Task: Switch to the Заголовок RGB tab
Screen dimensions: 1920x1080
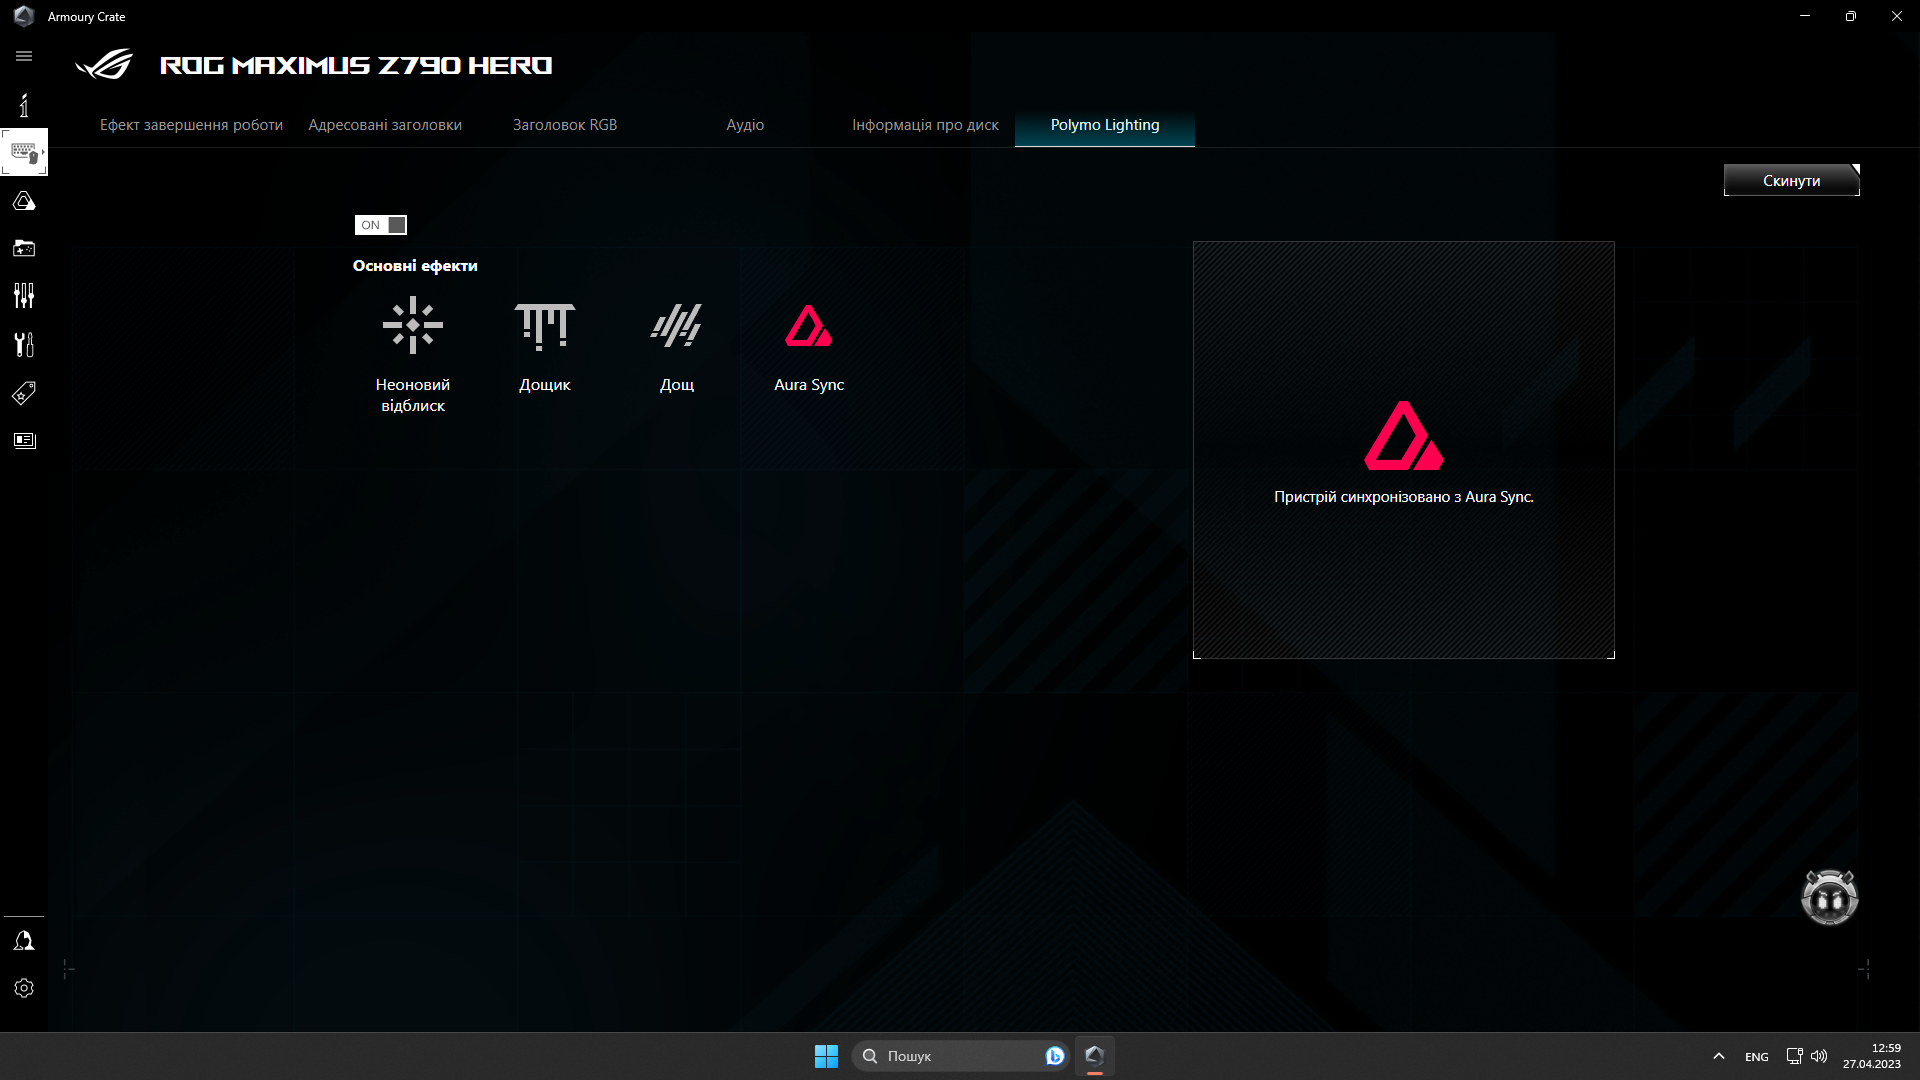Action: 564,124
